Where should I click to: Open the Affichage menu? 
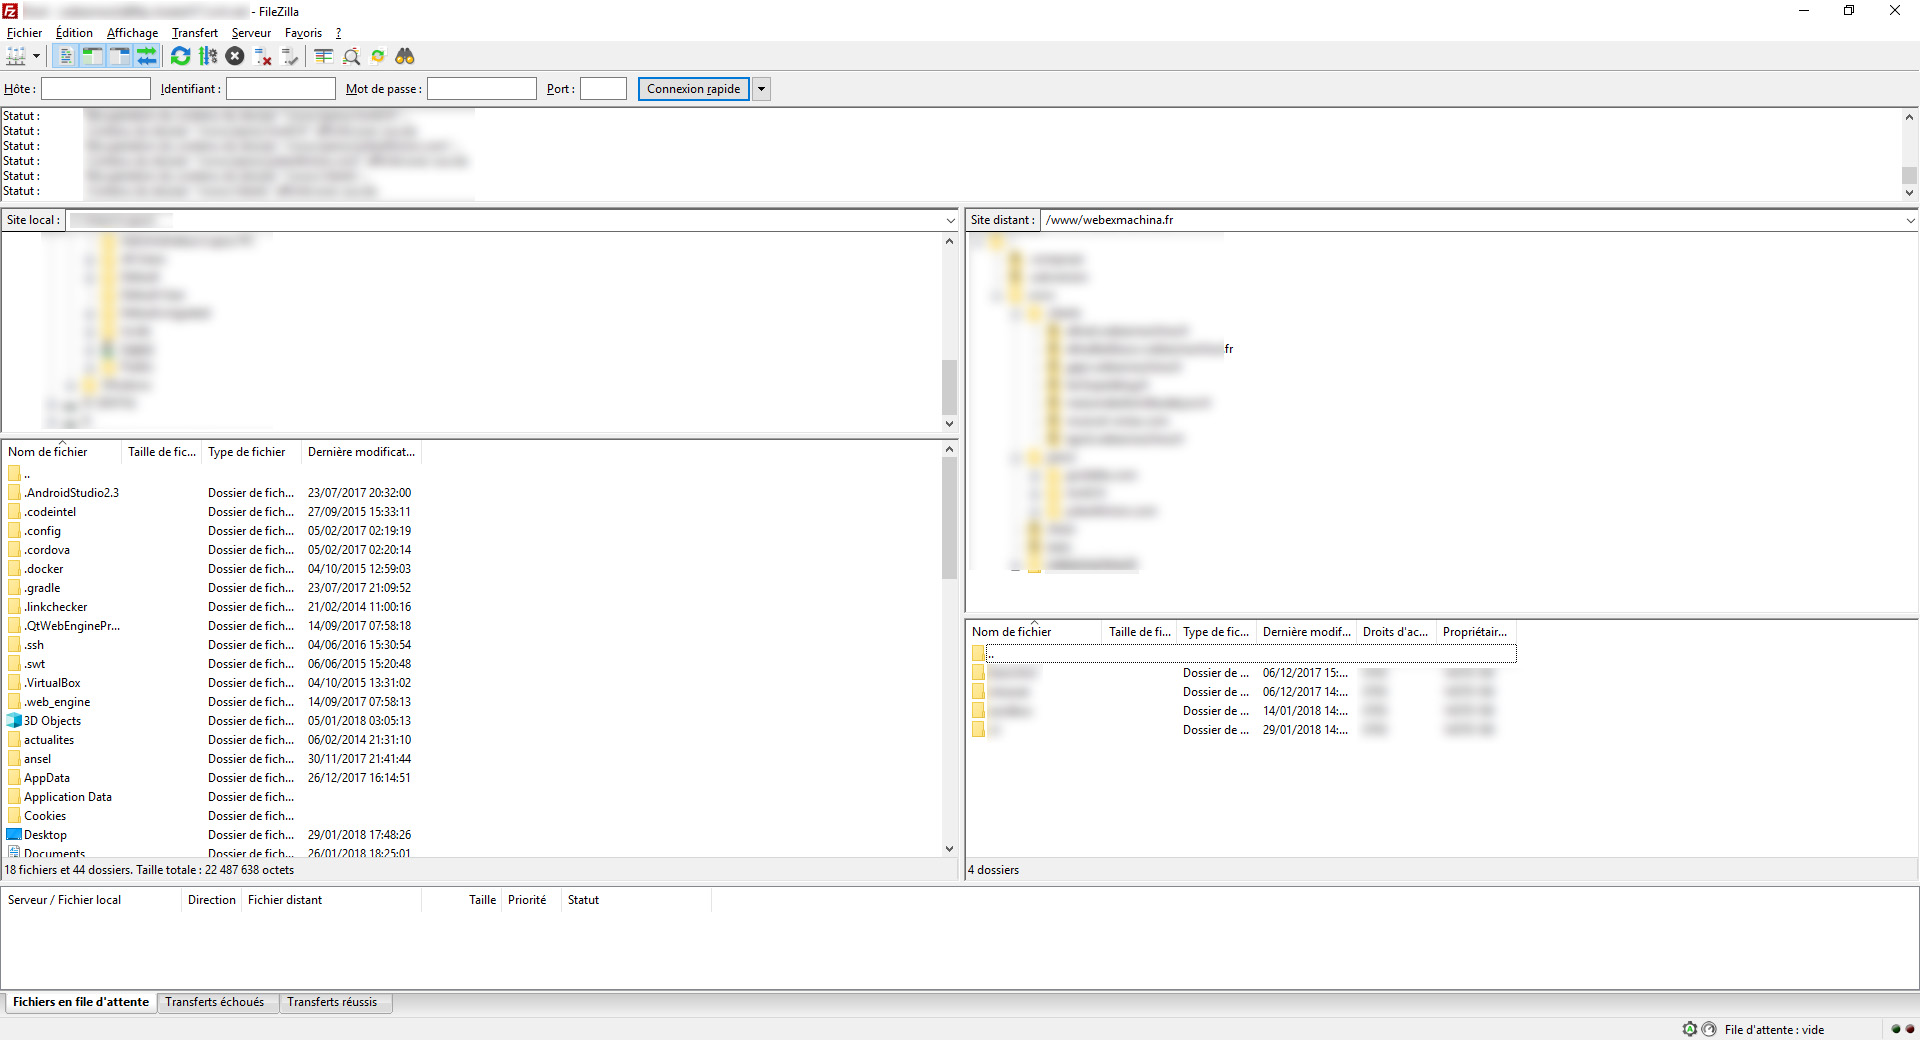point(132,33)
